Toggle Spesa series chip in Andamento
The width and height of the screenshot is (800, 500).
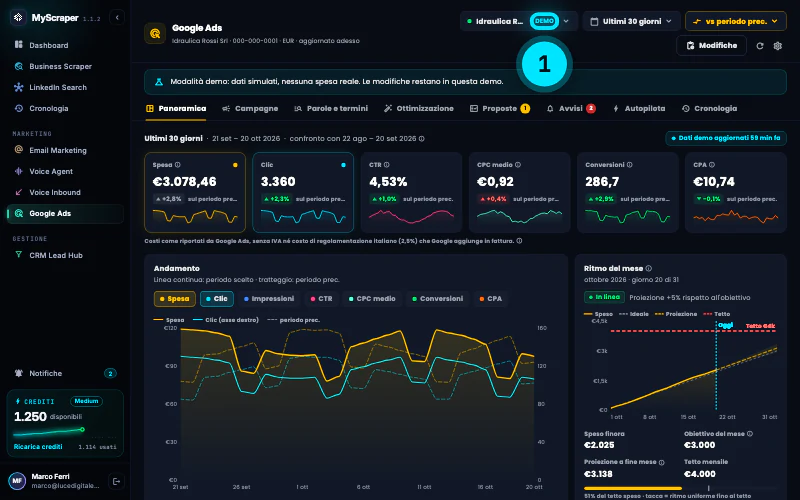coord(174,299)
